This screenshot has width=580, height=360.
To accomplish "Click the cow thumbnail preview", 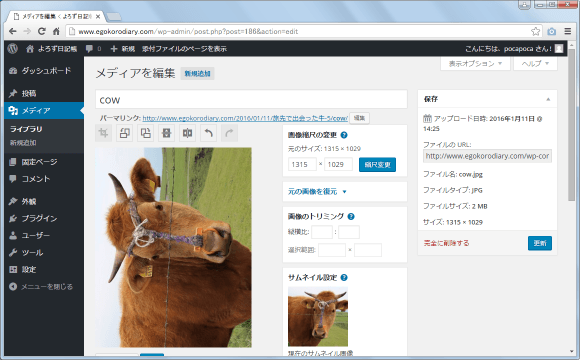I will point(318,316).
